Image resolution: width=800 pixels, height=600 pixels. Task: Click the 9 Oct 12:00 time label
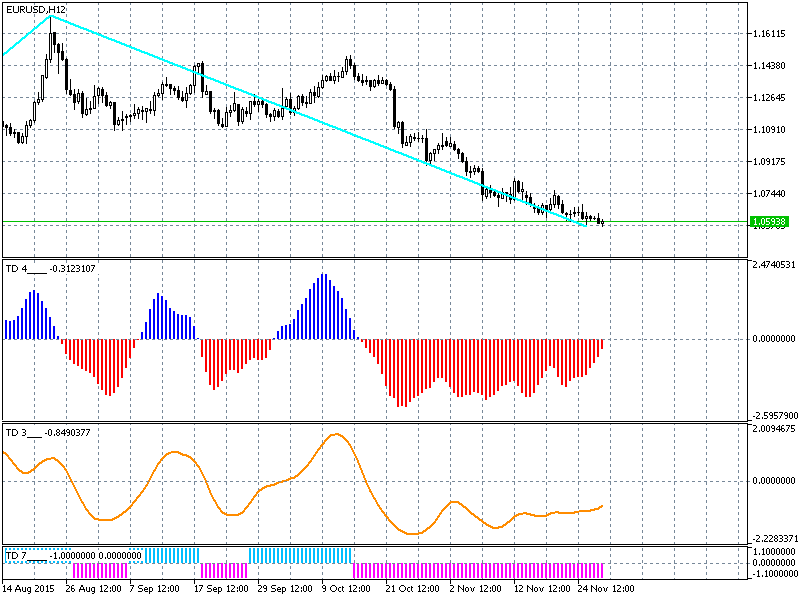[x=347, y=589]
